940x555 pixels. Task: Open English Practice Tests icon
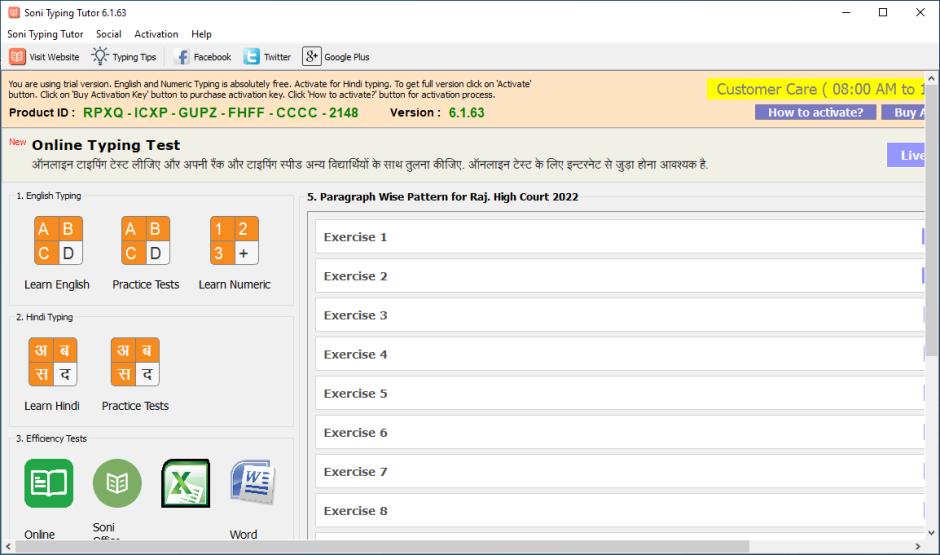pyautogui.click(x=145, y=241)
